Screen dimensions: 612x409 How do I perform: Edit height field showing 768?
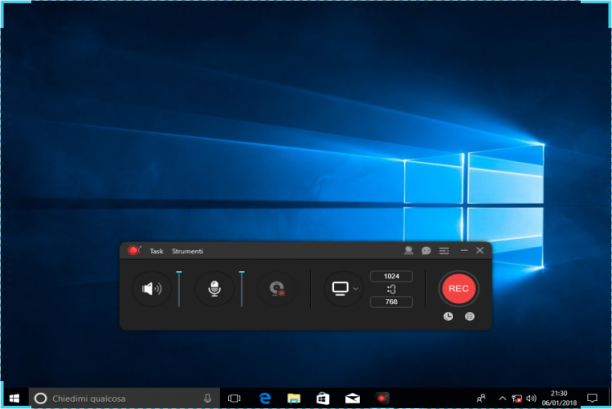click(391, 302)
